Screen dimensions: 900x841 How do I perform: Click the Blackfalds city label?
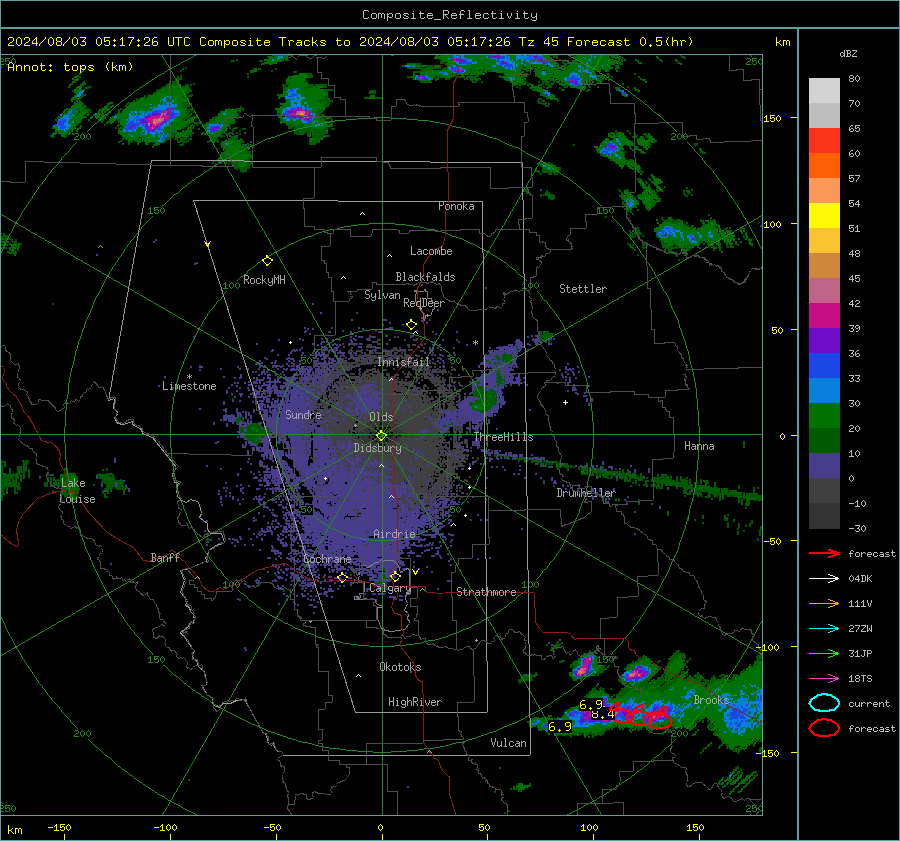(425, 277)
